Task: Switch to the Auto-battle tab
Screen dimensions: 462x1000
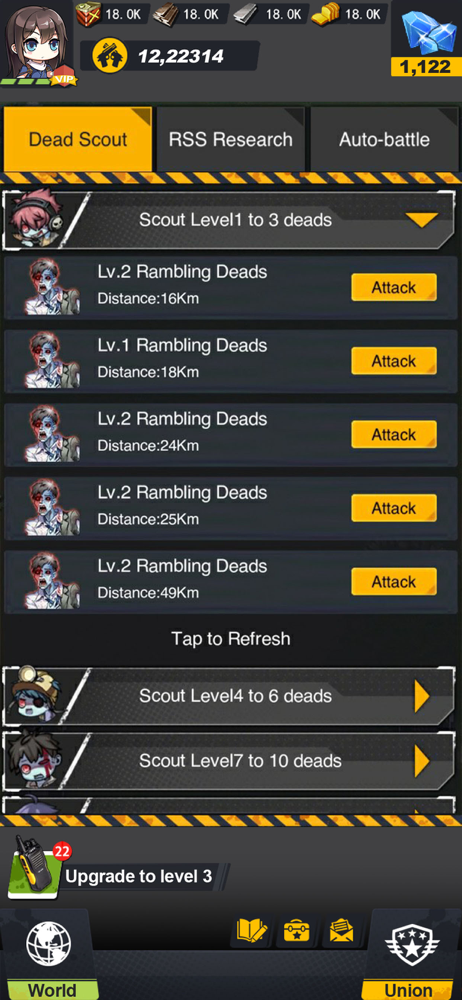Action: tap(384, 139)
